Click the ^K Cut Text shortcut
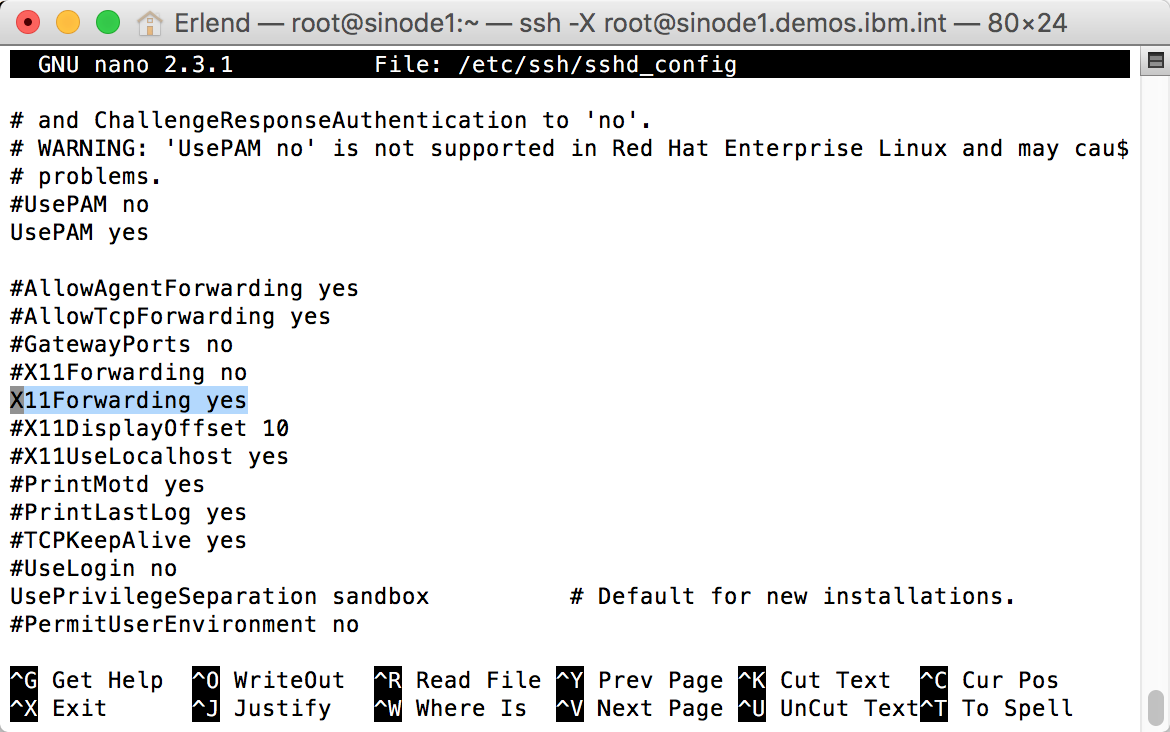Screen dimensions: 1170x732 pos(814,680)
